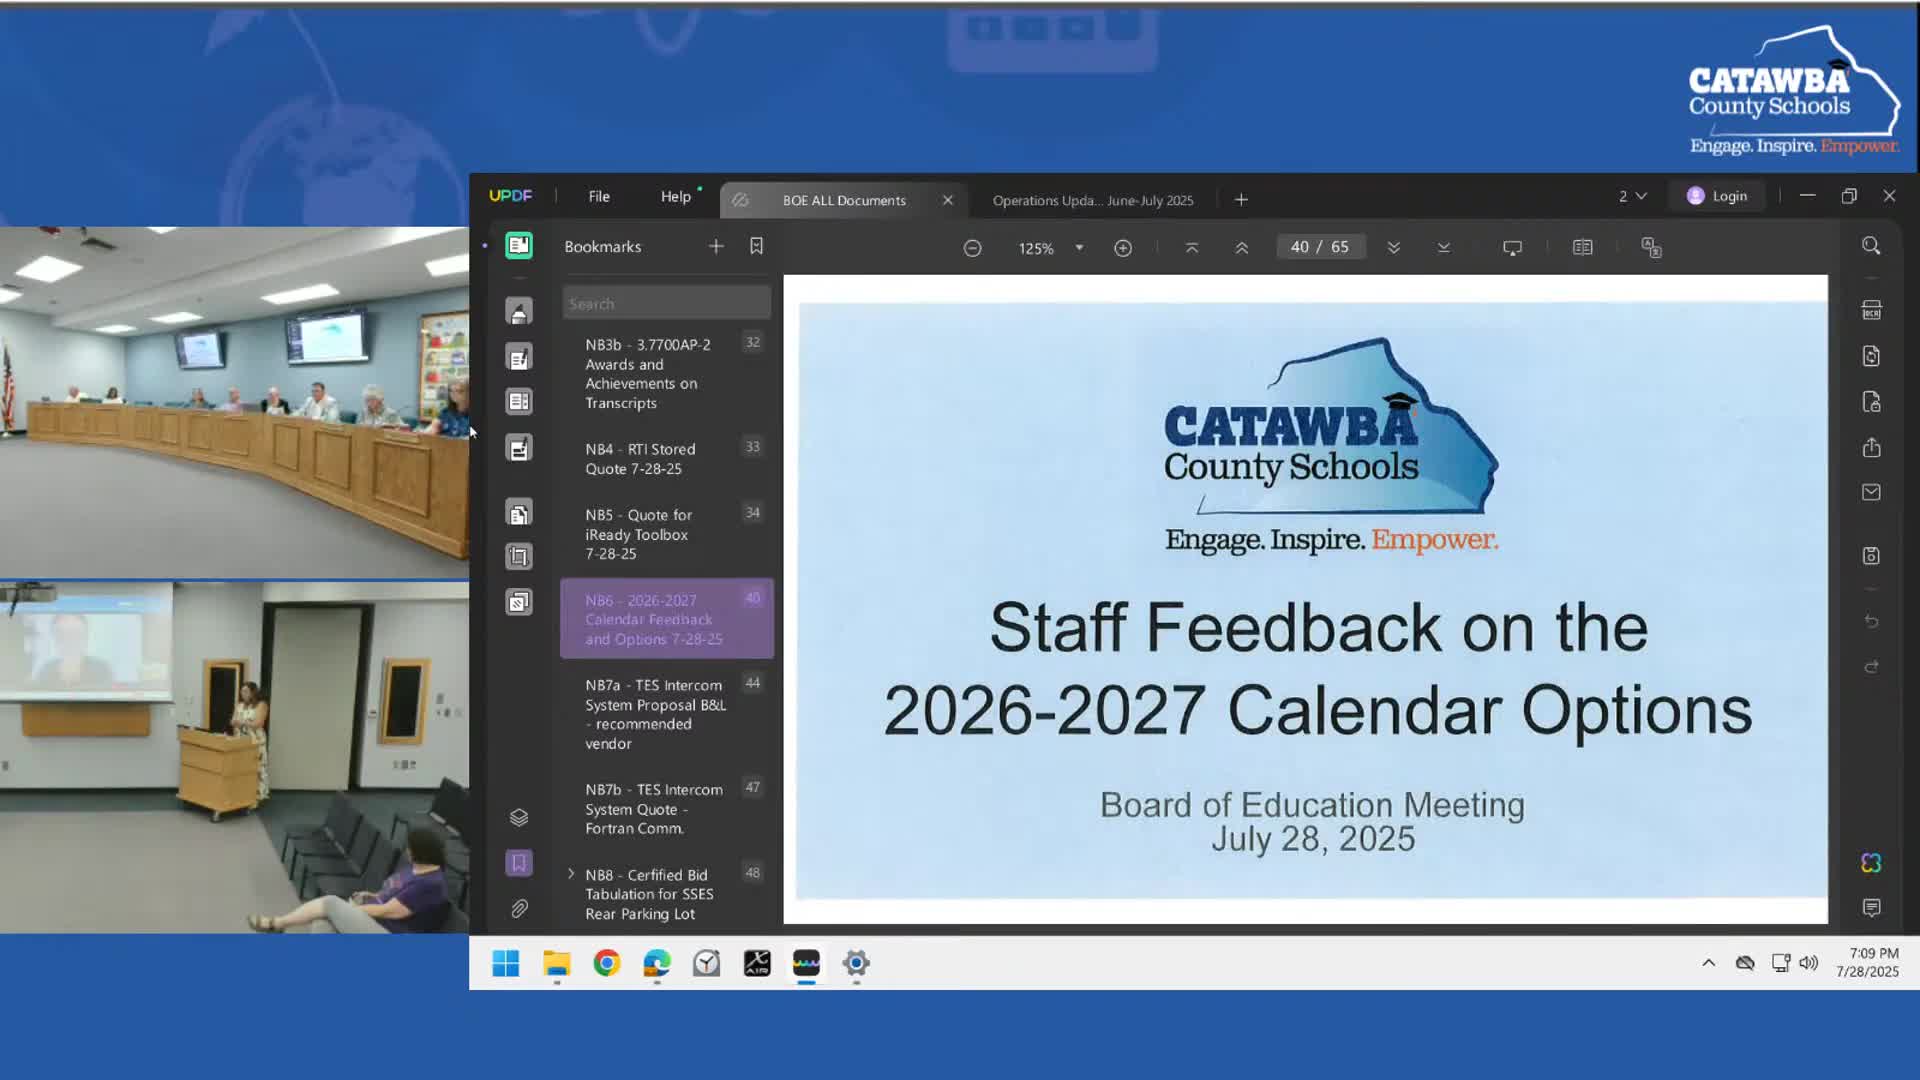
Task: Switch to BOE ALL Documents tab
Action: [843, 200]
